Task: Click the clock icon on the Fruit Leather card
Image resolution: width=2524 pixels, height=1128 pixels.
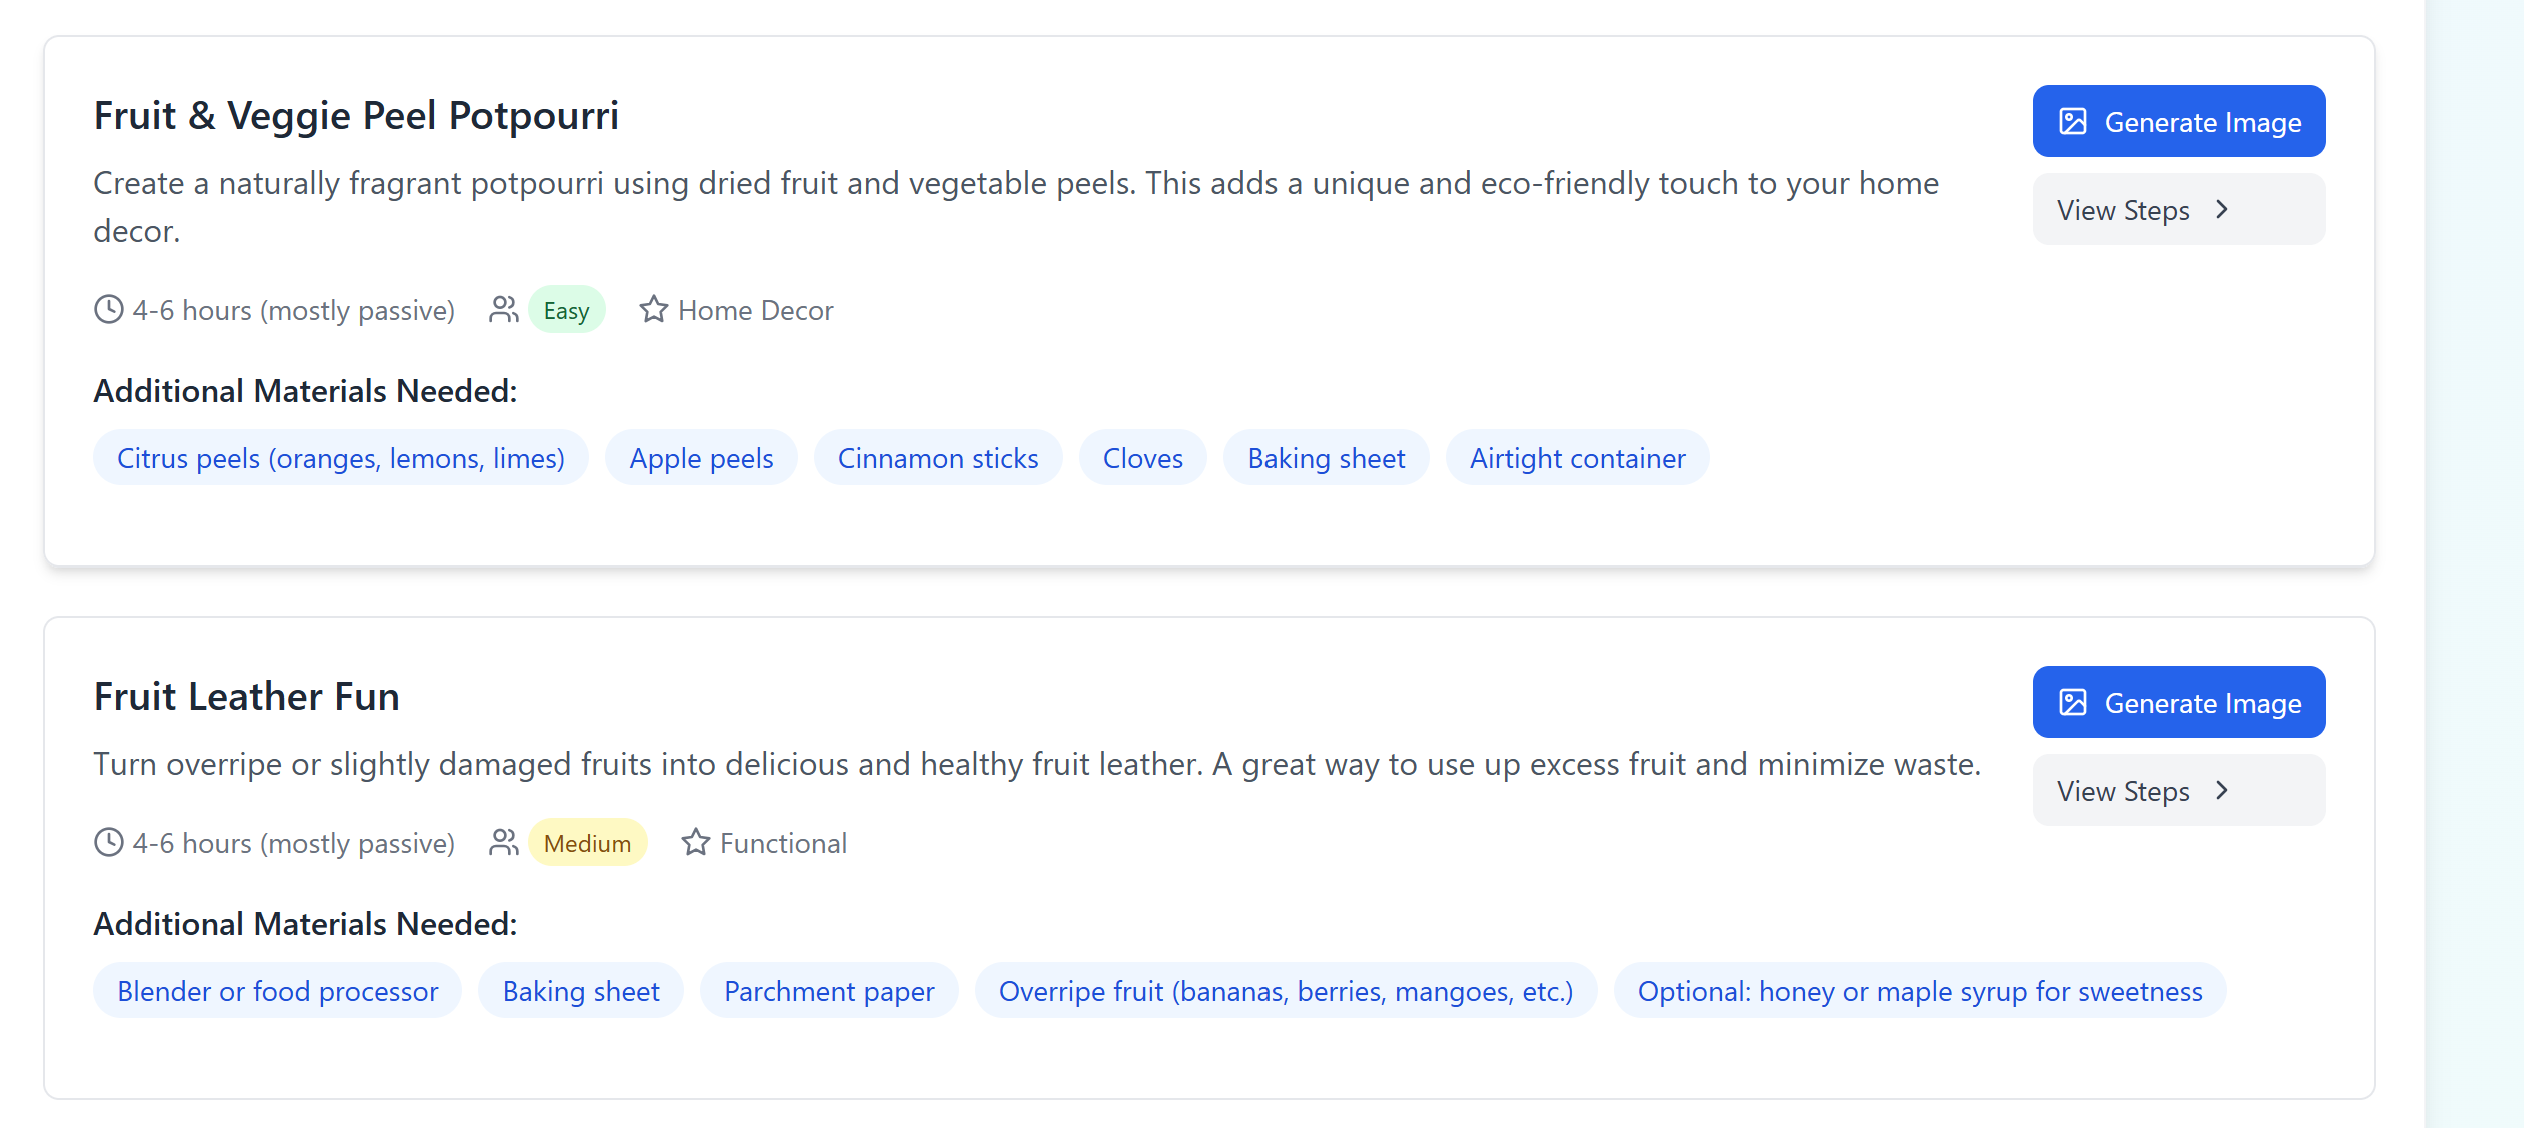Action: (108, 843)
